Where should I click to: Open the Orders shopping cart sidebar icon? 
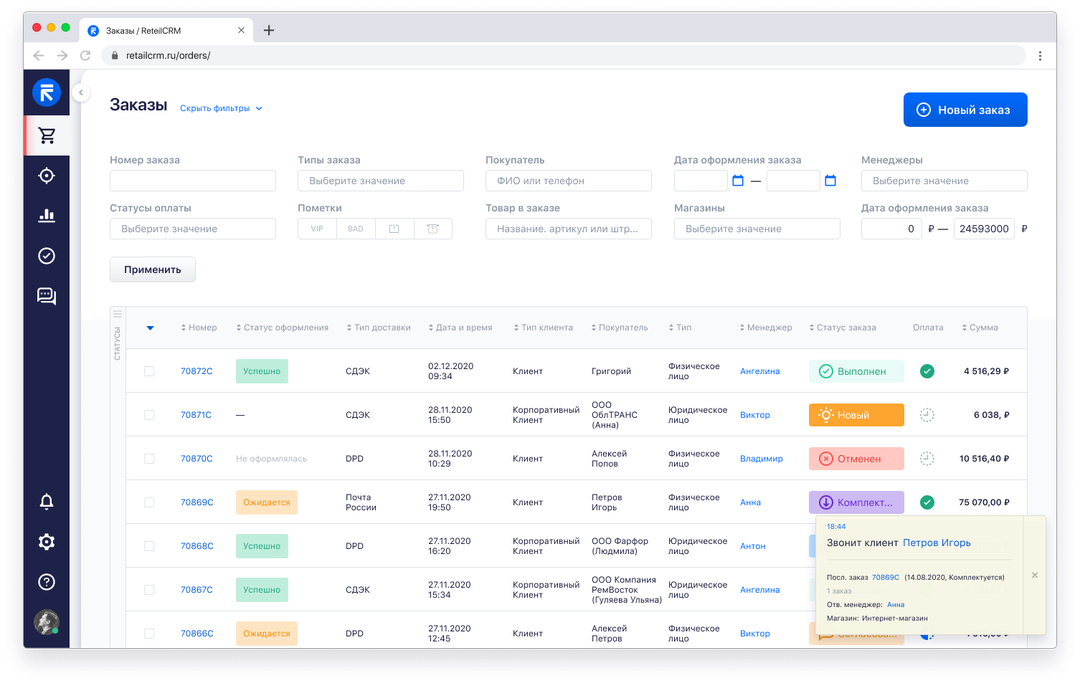point(46,136)
